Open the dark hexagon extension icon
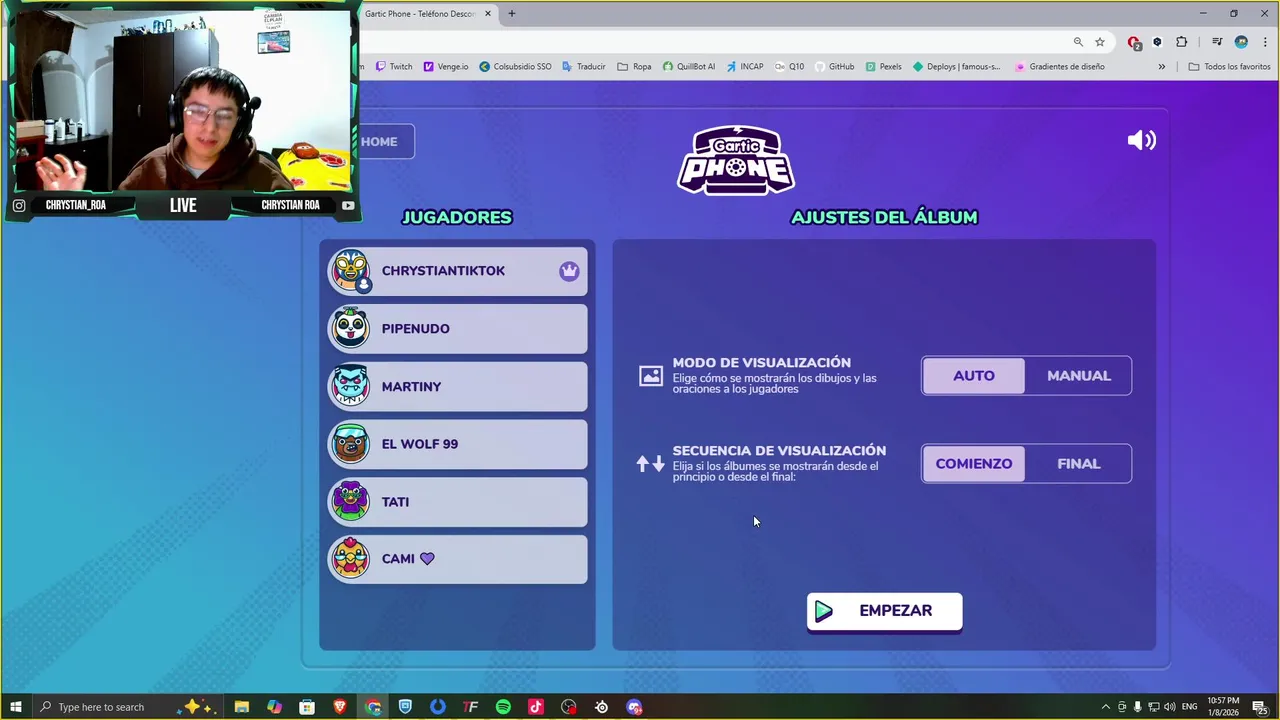The image size is (1280, 720). (1157, 42)
